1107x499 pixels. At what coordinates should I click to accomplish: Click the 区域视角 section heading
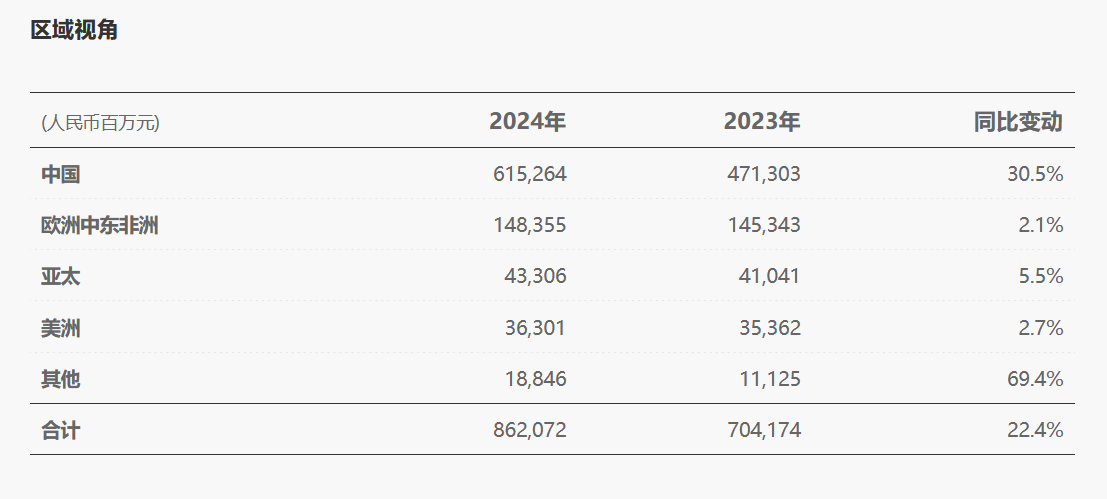click(x=74, y=30)
